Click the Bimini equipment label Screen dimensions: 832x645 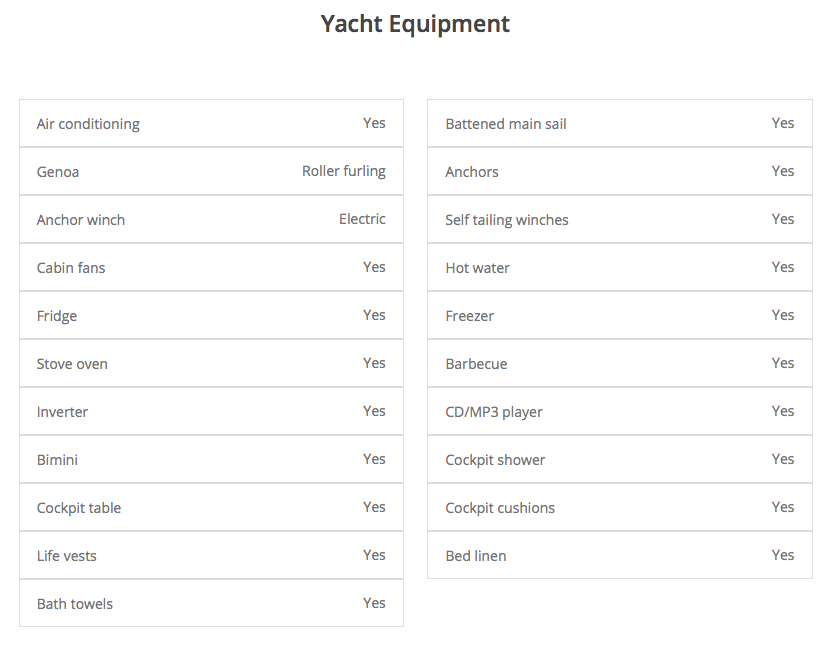coord(57,460)
